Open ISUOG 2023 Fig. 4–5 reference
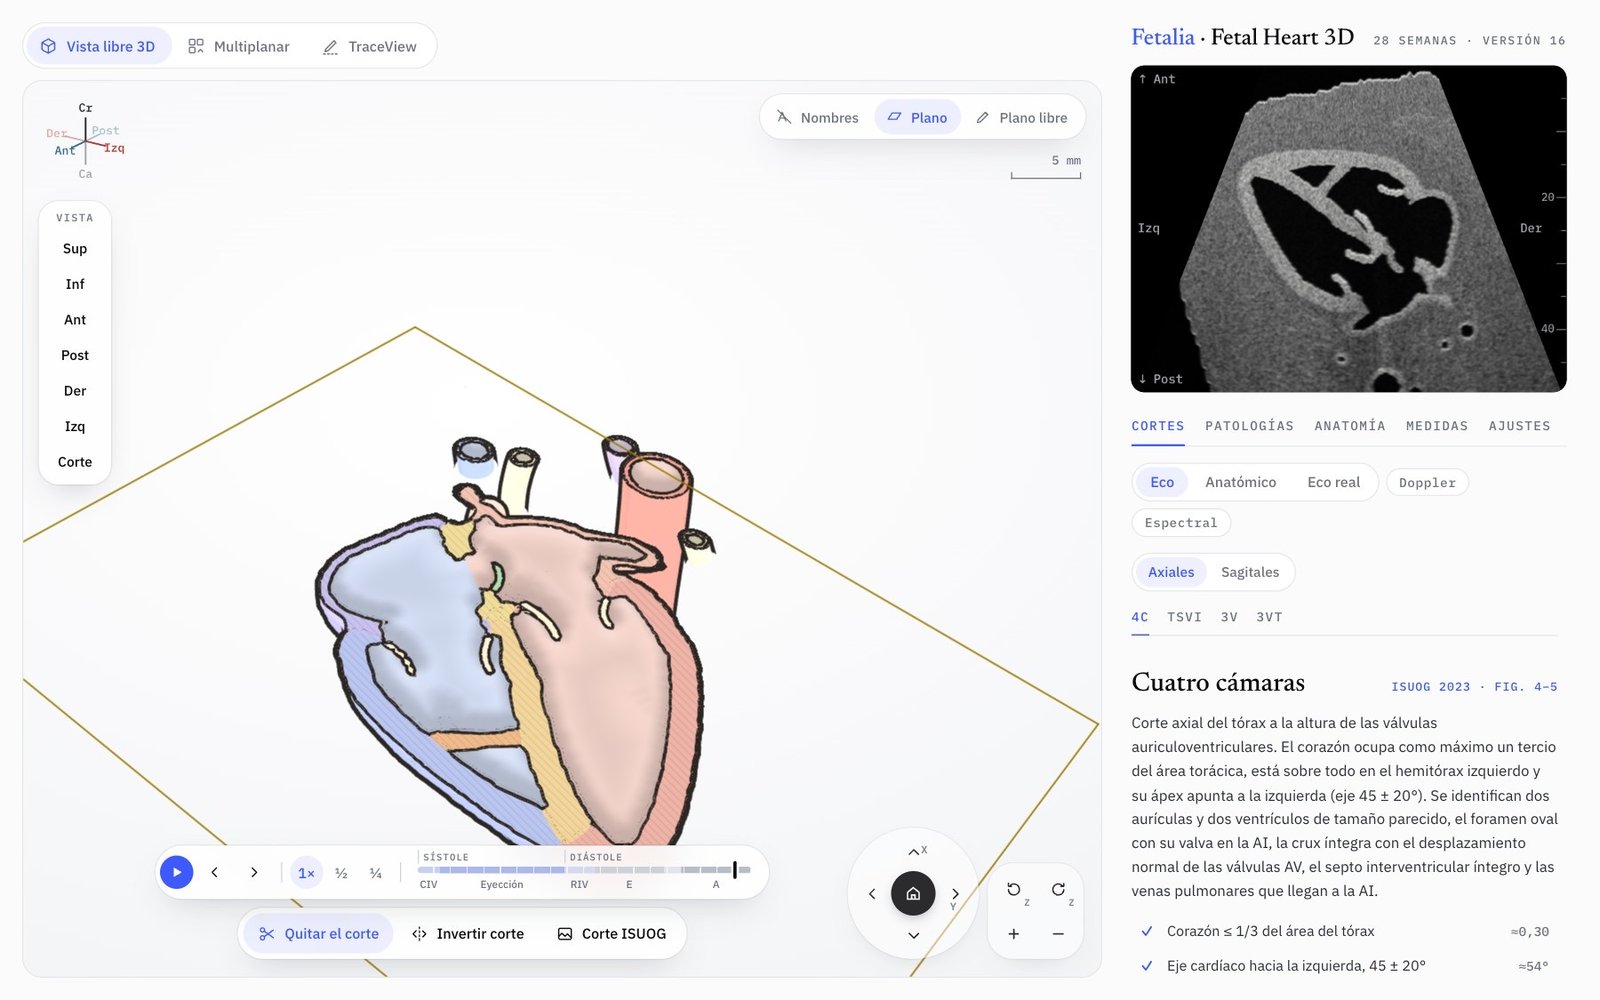This screenshot has height=1000, width=1600. [1474, 687]
